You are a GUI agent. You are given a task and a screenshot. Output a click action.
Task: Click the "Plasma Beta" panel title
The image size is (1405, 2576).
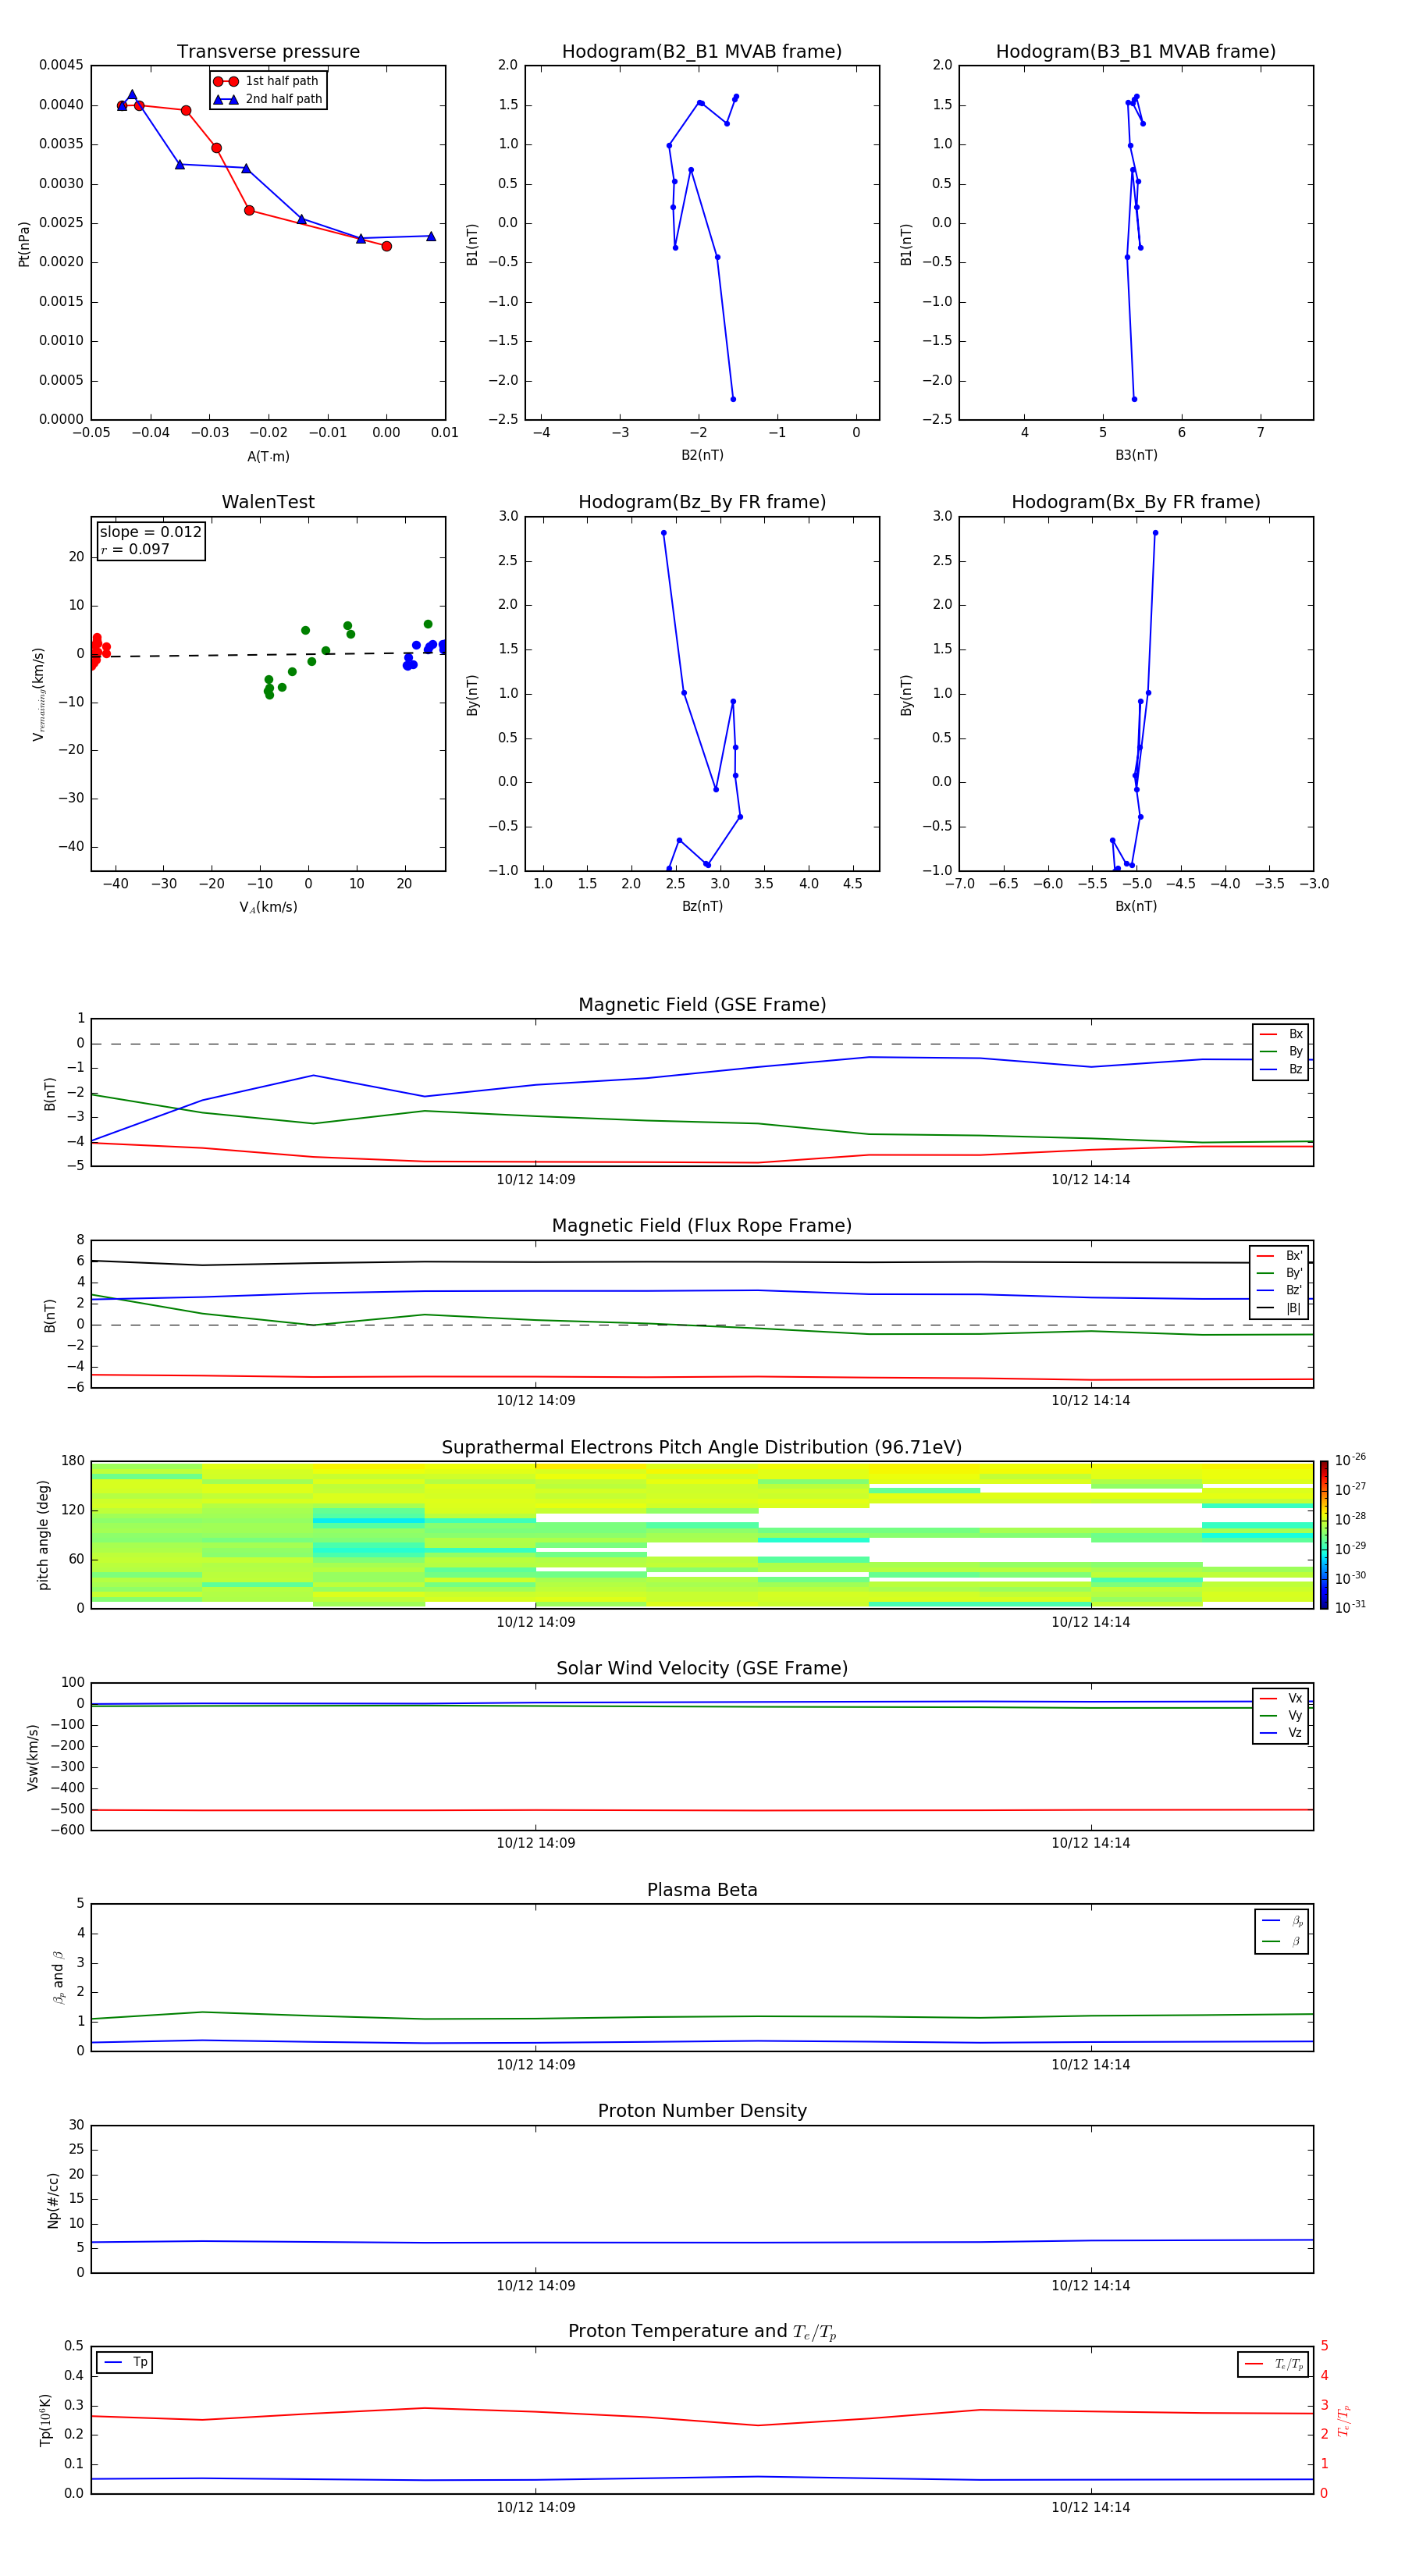[x=702, y=1890]
